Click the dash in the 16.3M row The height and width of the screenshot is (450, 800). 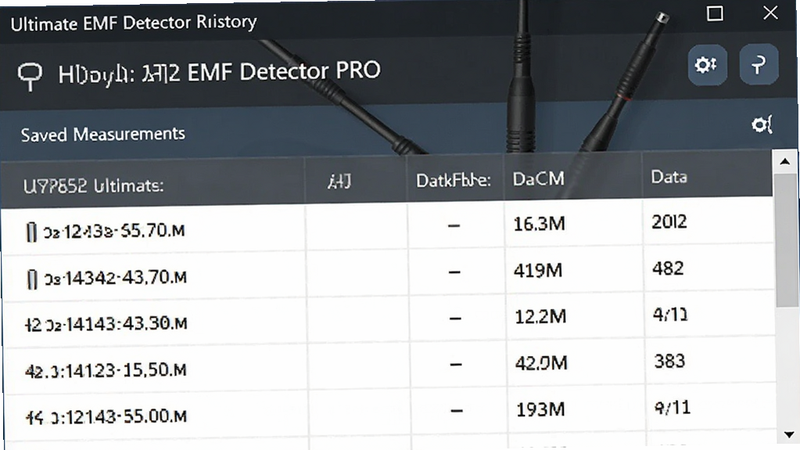tap(454, 225)
